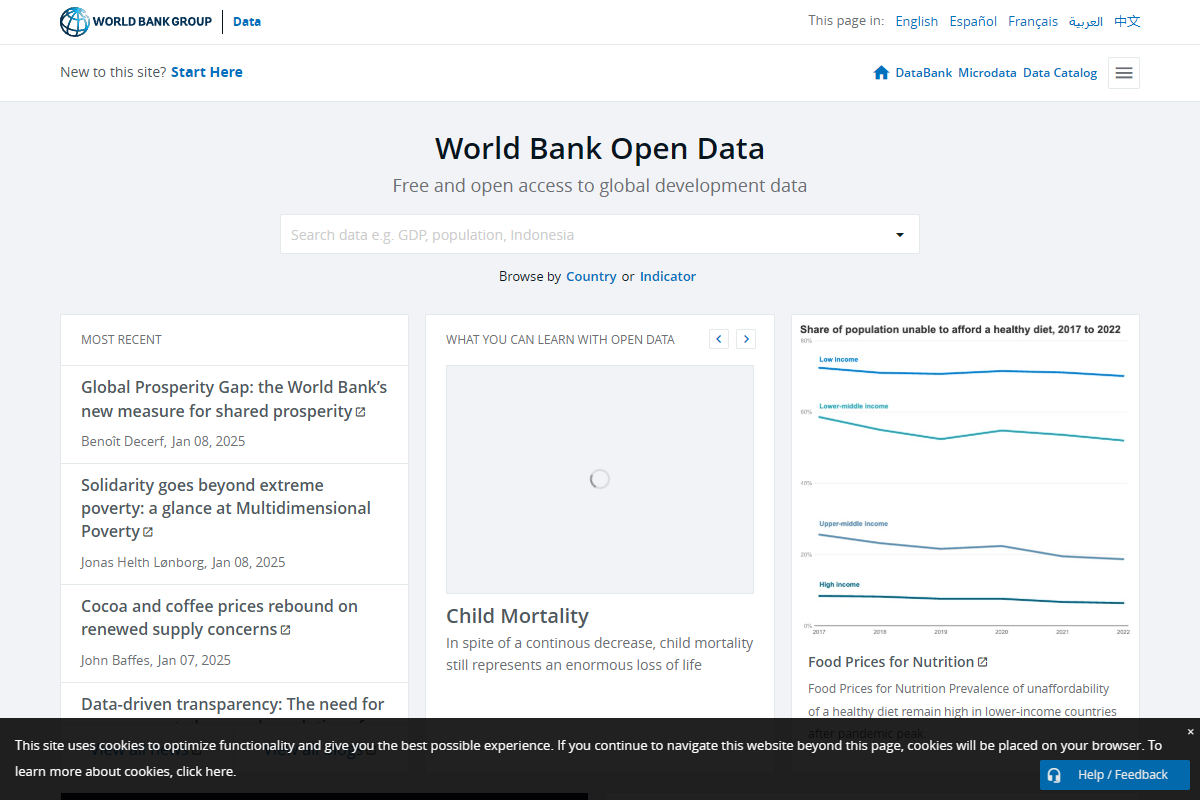Browse by Indicator link

click(668, 277)
